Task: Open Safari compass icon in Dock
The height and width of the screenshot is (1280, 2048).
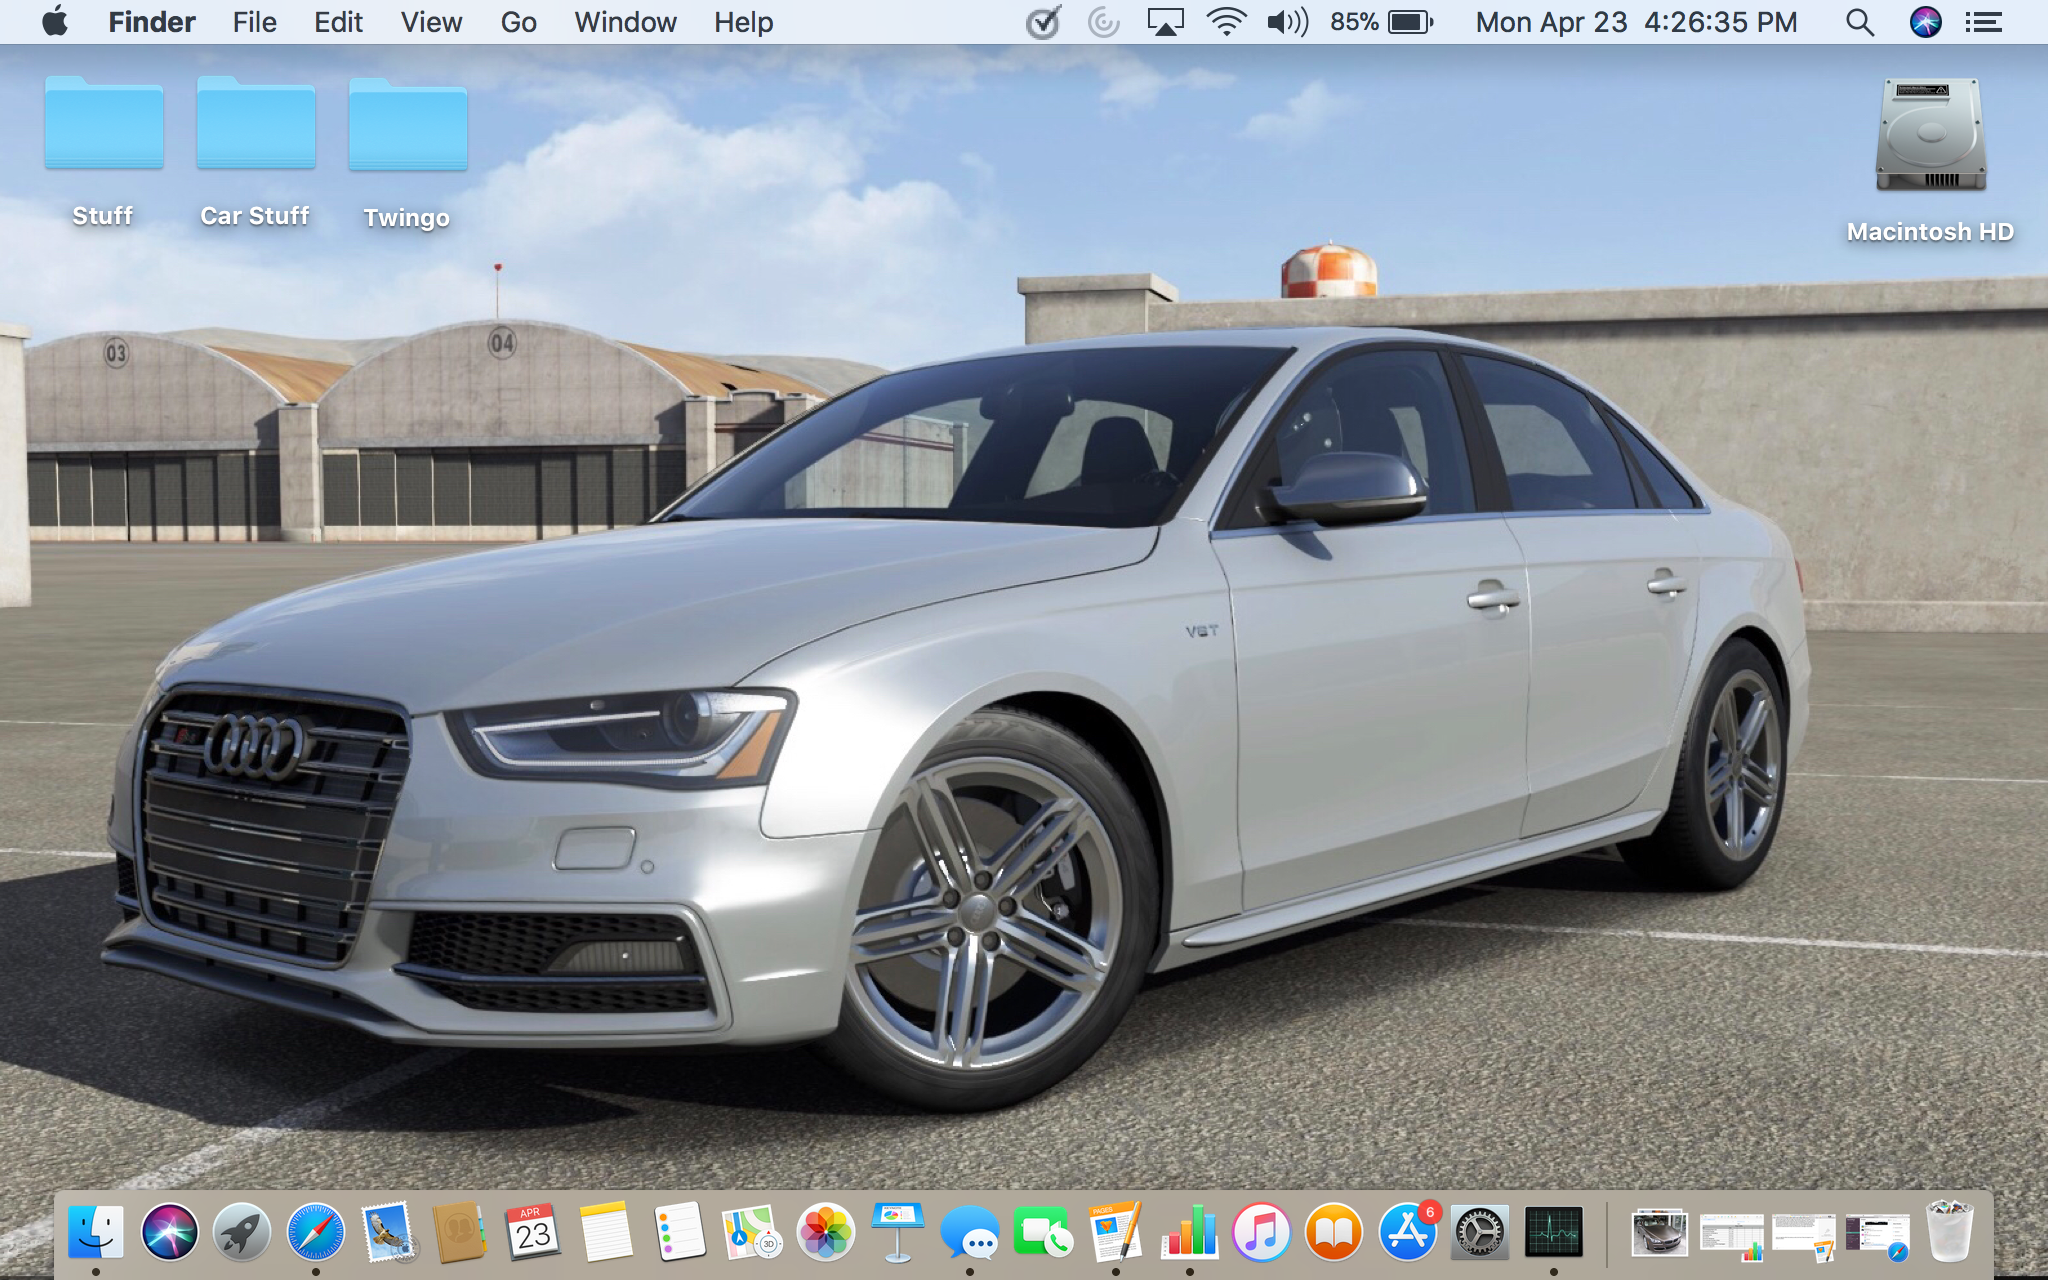Action: [x=315, y=1232]
